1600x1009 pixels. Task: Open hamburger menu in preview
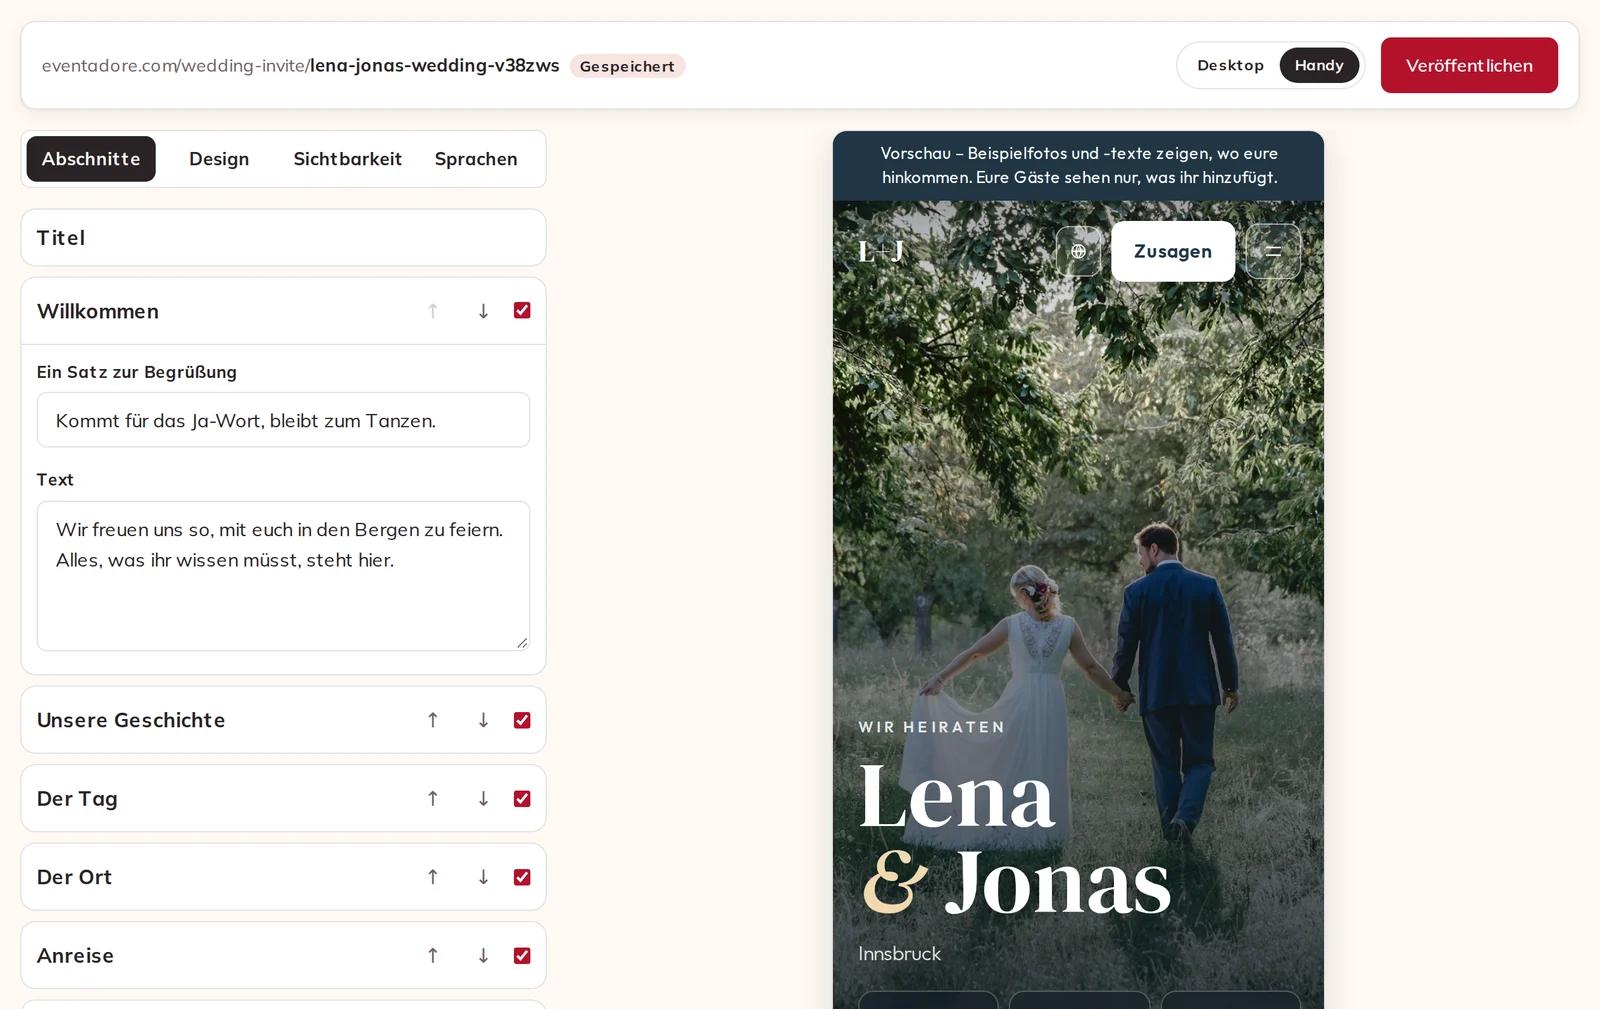click(1273, 251)
